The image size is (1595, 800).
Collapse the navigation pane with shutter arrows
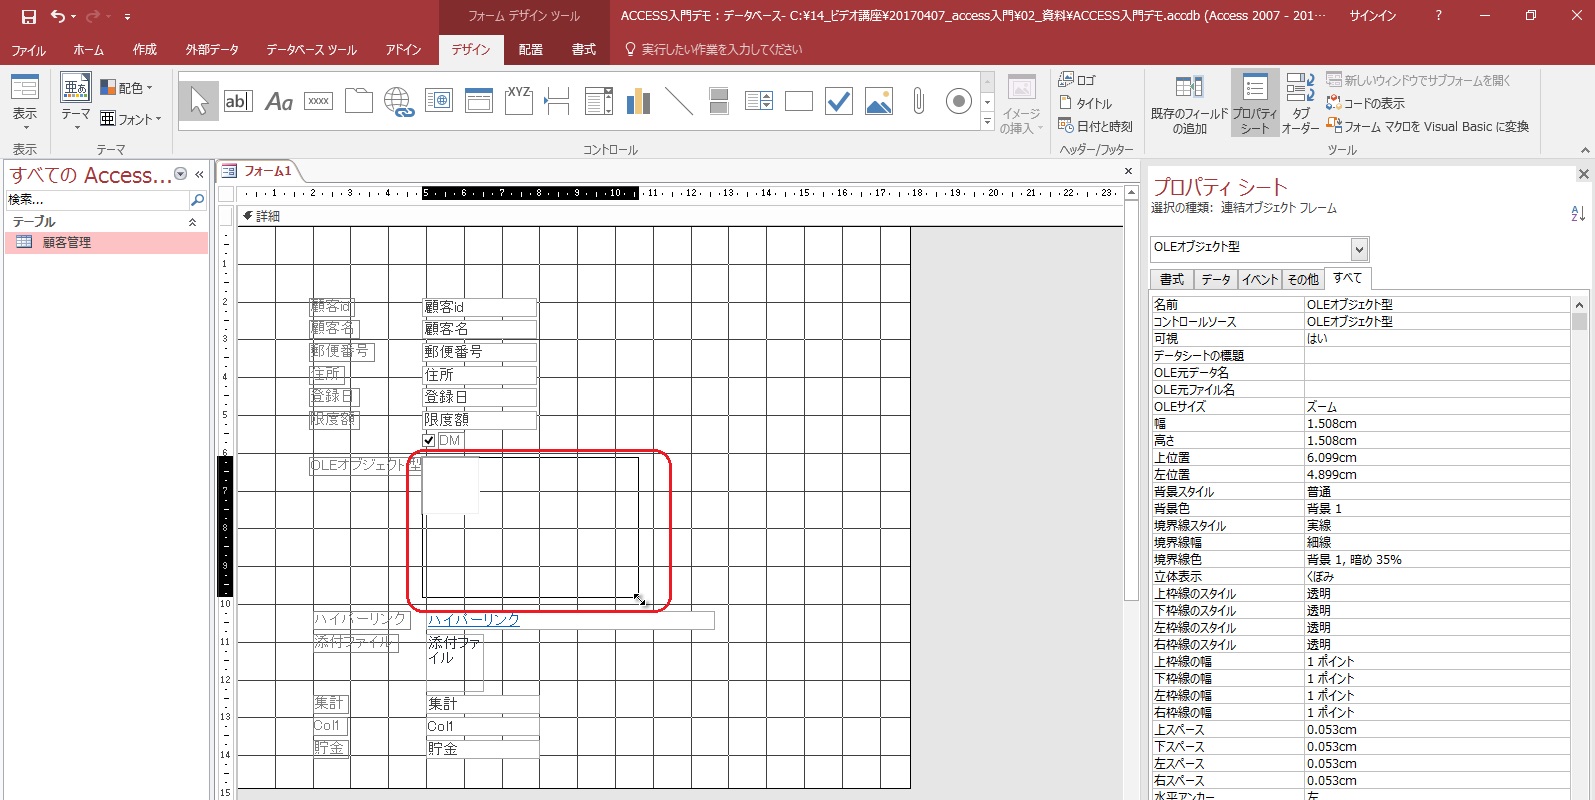coord(199,174)
